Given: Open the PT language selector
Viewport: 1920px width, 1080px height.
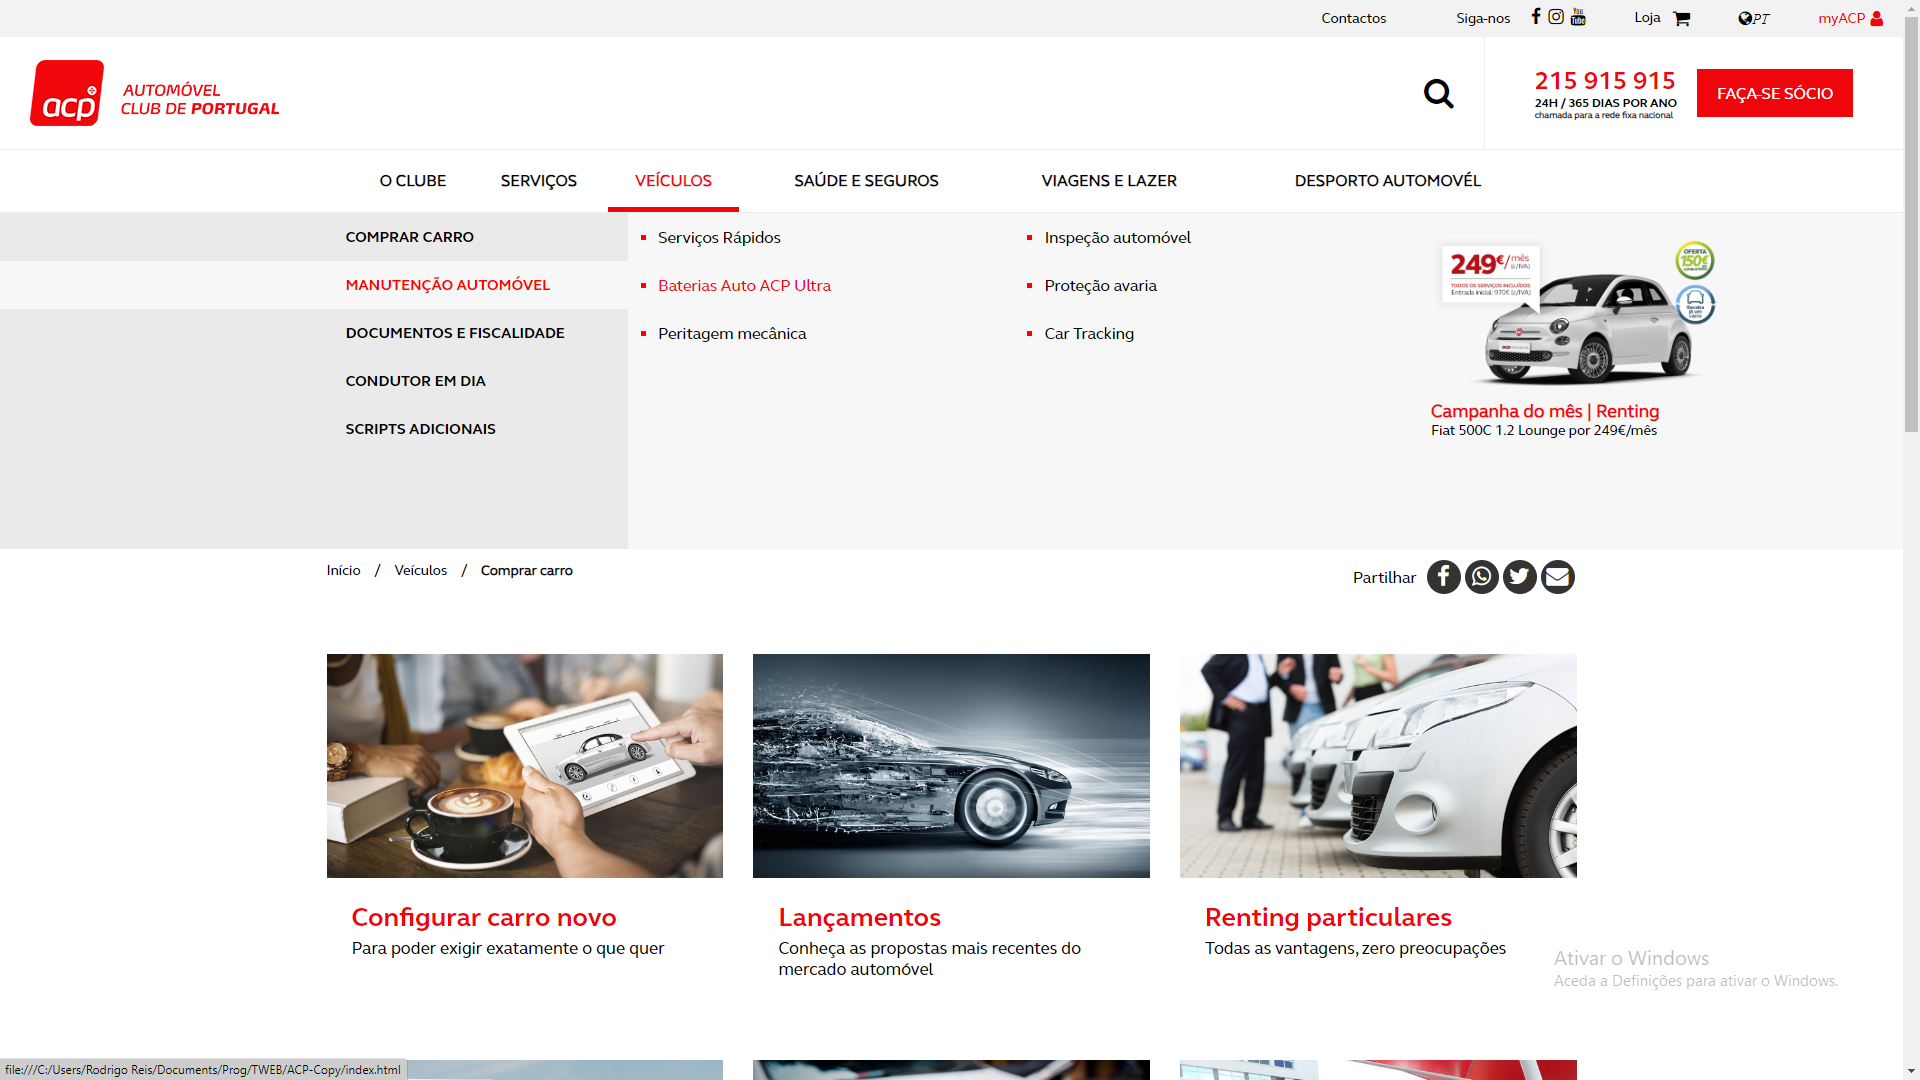Looking at the screenshot, I should [x=1753, y=18].
